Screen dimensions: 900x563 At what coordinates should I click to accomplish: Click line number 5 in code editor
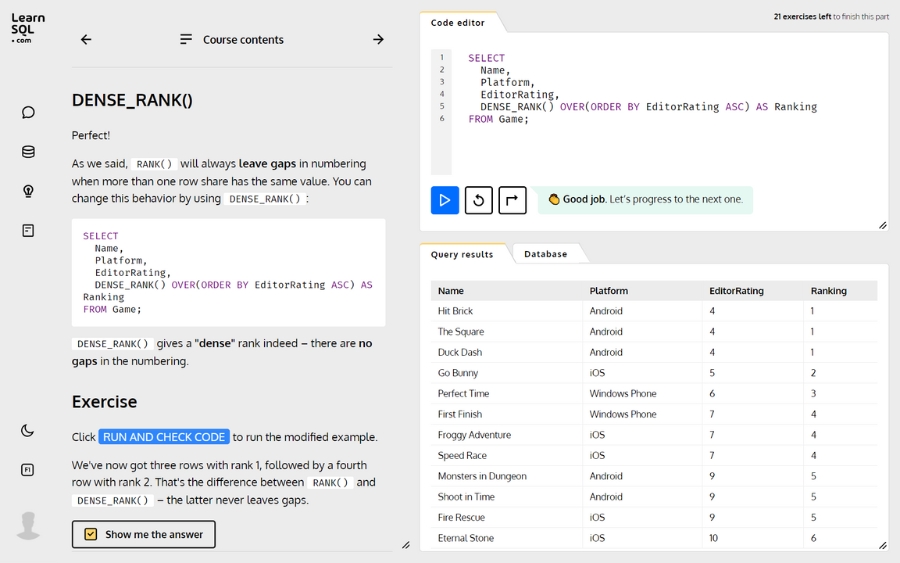click(441, 106)
